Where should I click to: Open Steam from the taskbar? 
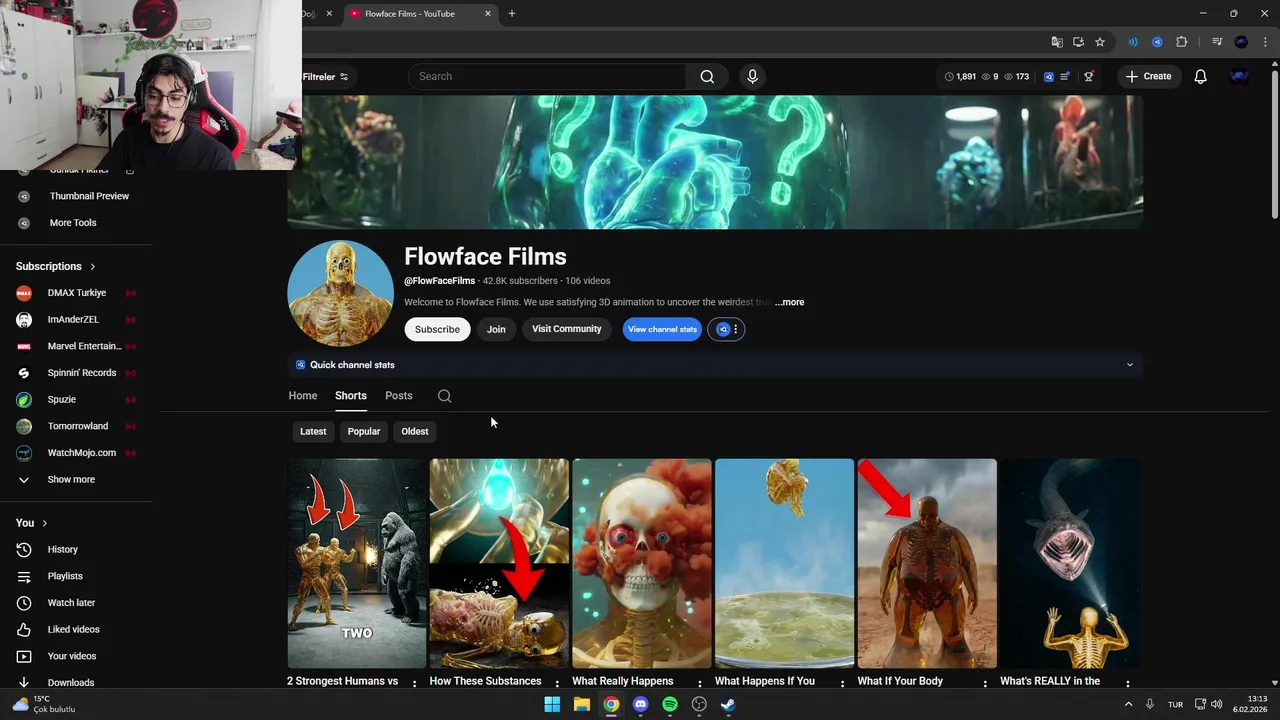tap(729, 704)
